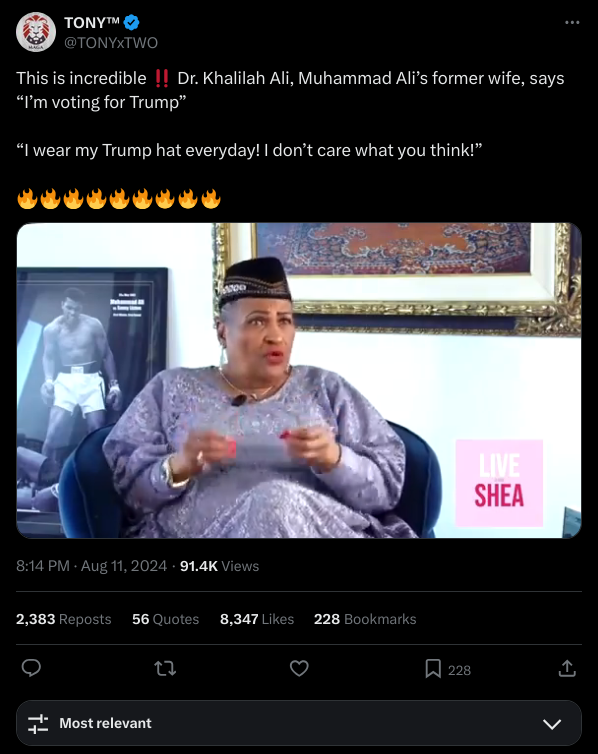Click the lion MAGA profile avatar
Image resolution: width=598 pixels, height=754 pixels.
(36, 32)
